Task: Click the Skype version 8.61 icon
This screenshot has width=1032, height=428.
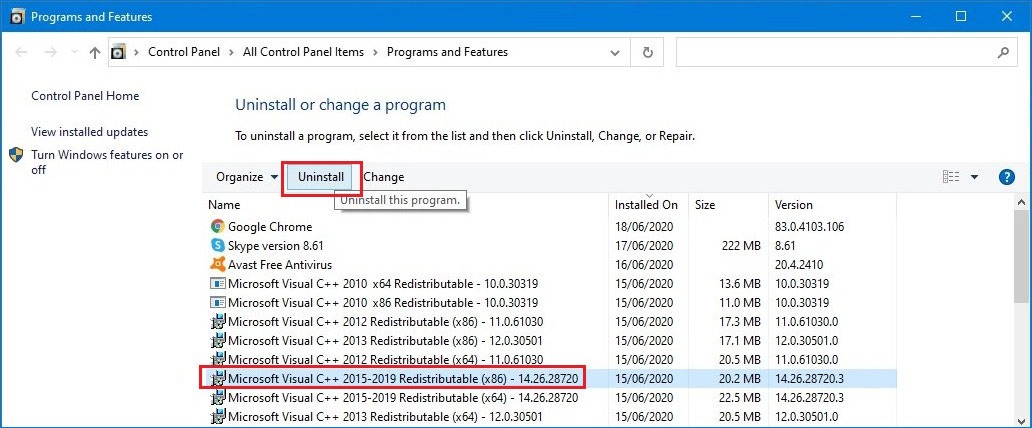Action: click(x=217, y=246)
